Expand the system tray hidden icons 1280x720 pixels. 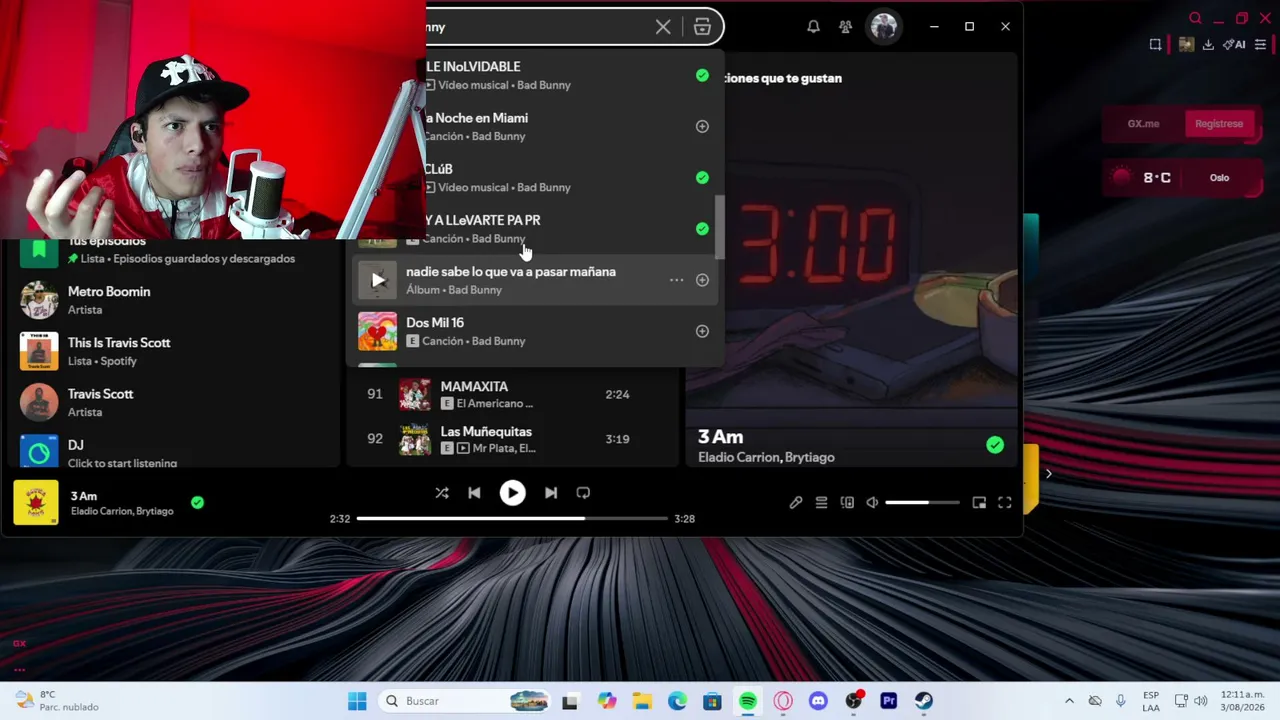[x=1069, y=701]
